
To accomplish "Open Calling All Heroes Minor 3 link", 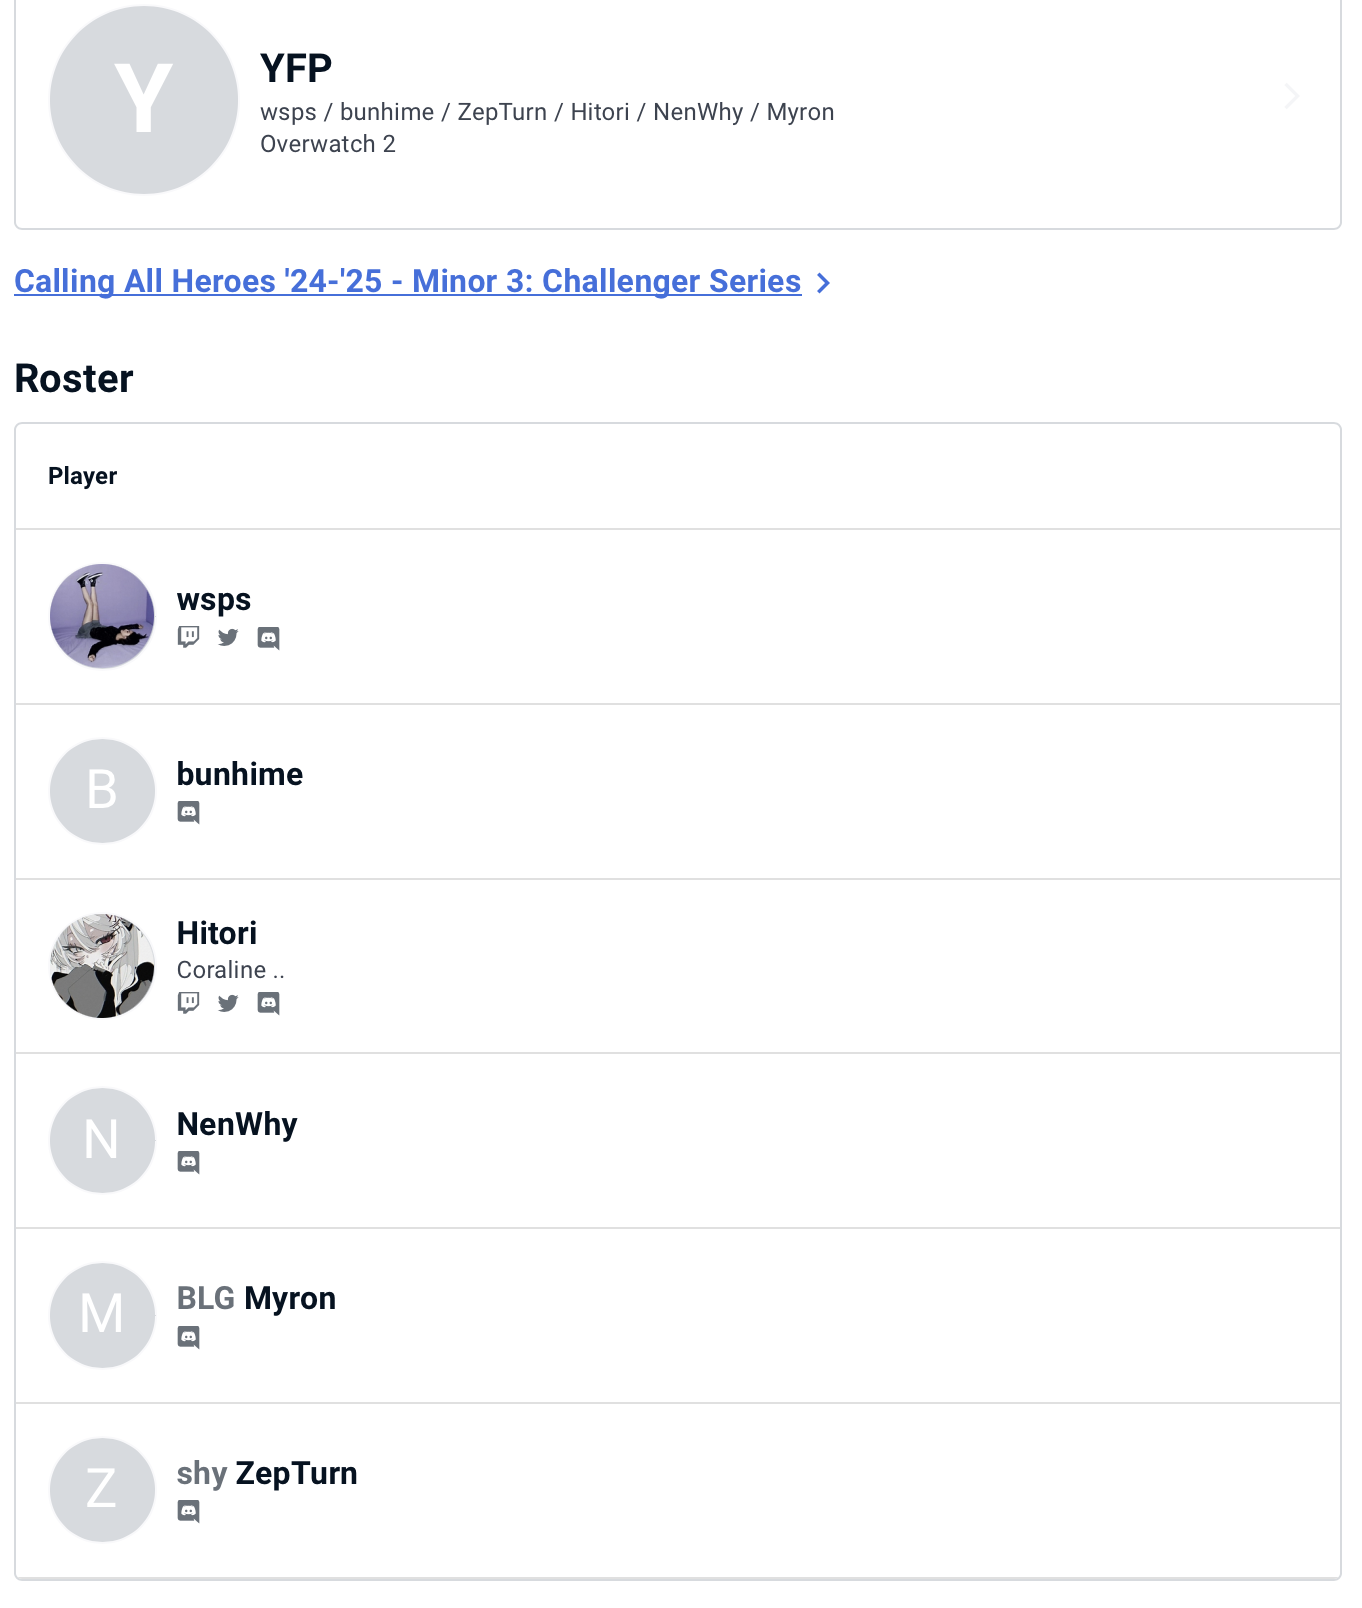I will (407, 281).
